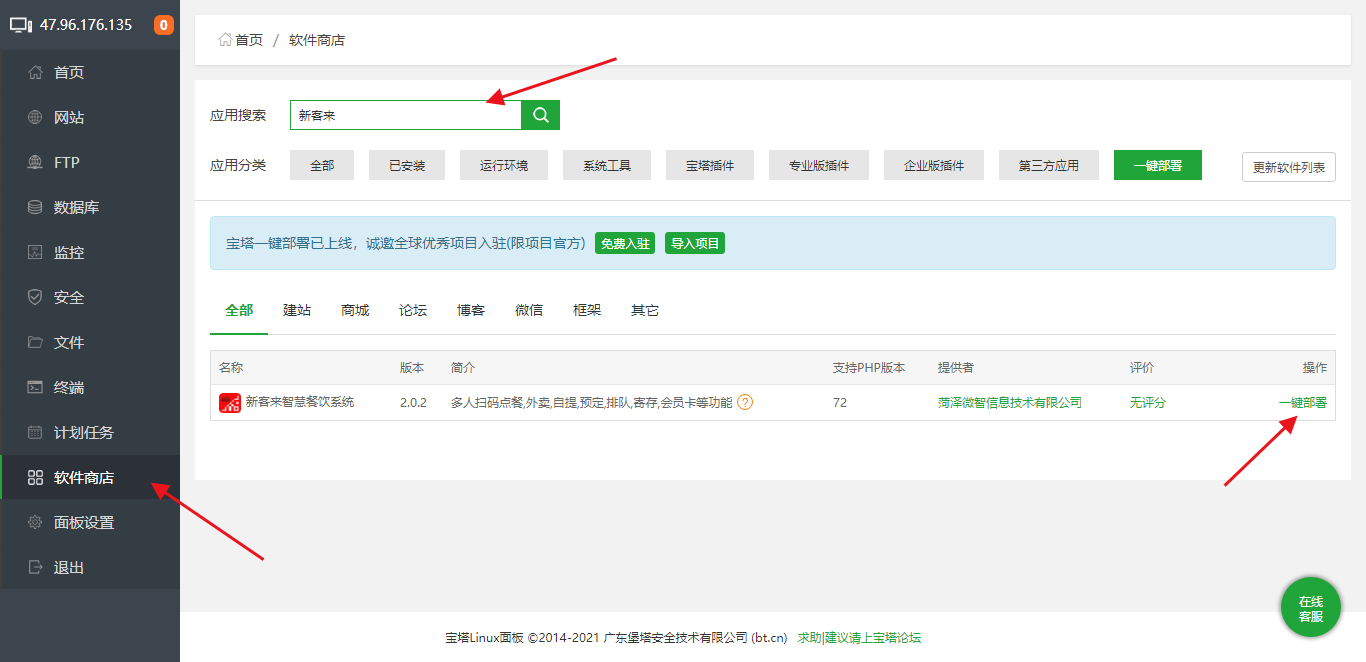Open the 建议请上宝塔论坛 footer link
Screen dimensions: 1366x662
tap(873, 638)
